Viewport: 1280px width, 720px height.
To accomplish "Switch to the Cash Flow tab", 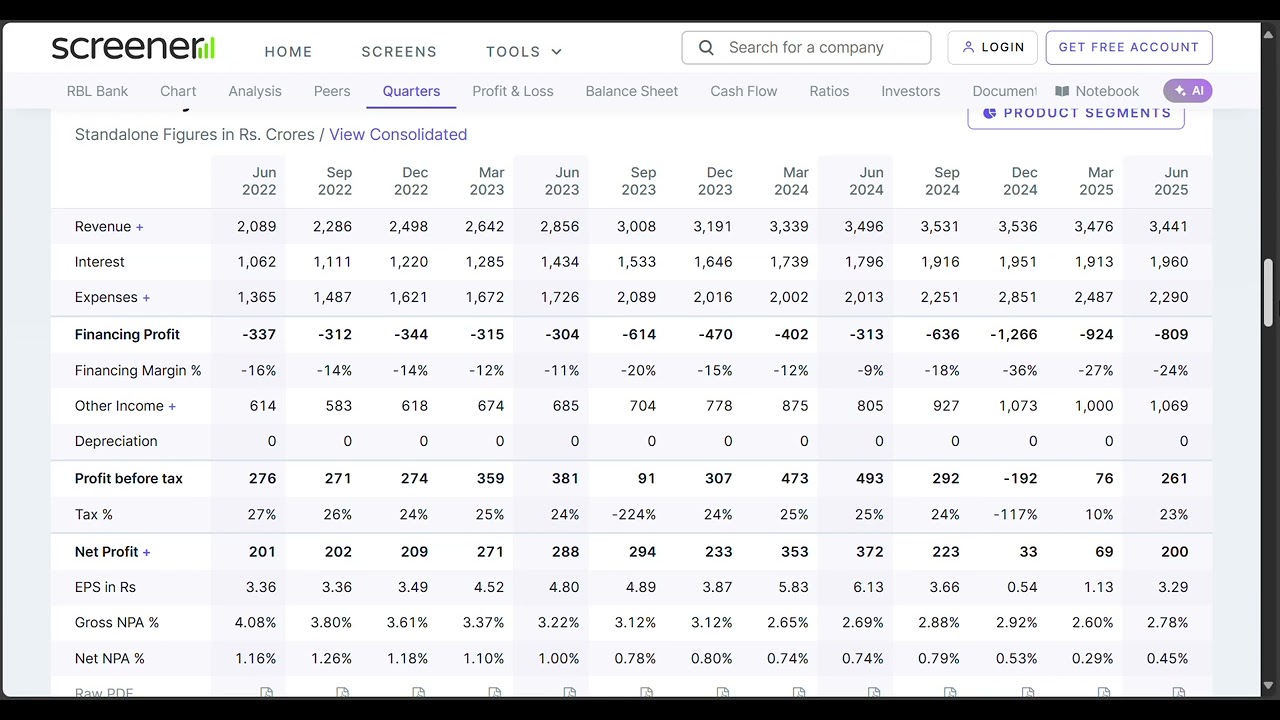I will tap(744, 91).
